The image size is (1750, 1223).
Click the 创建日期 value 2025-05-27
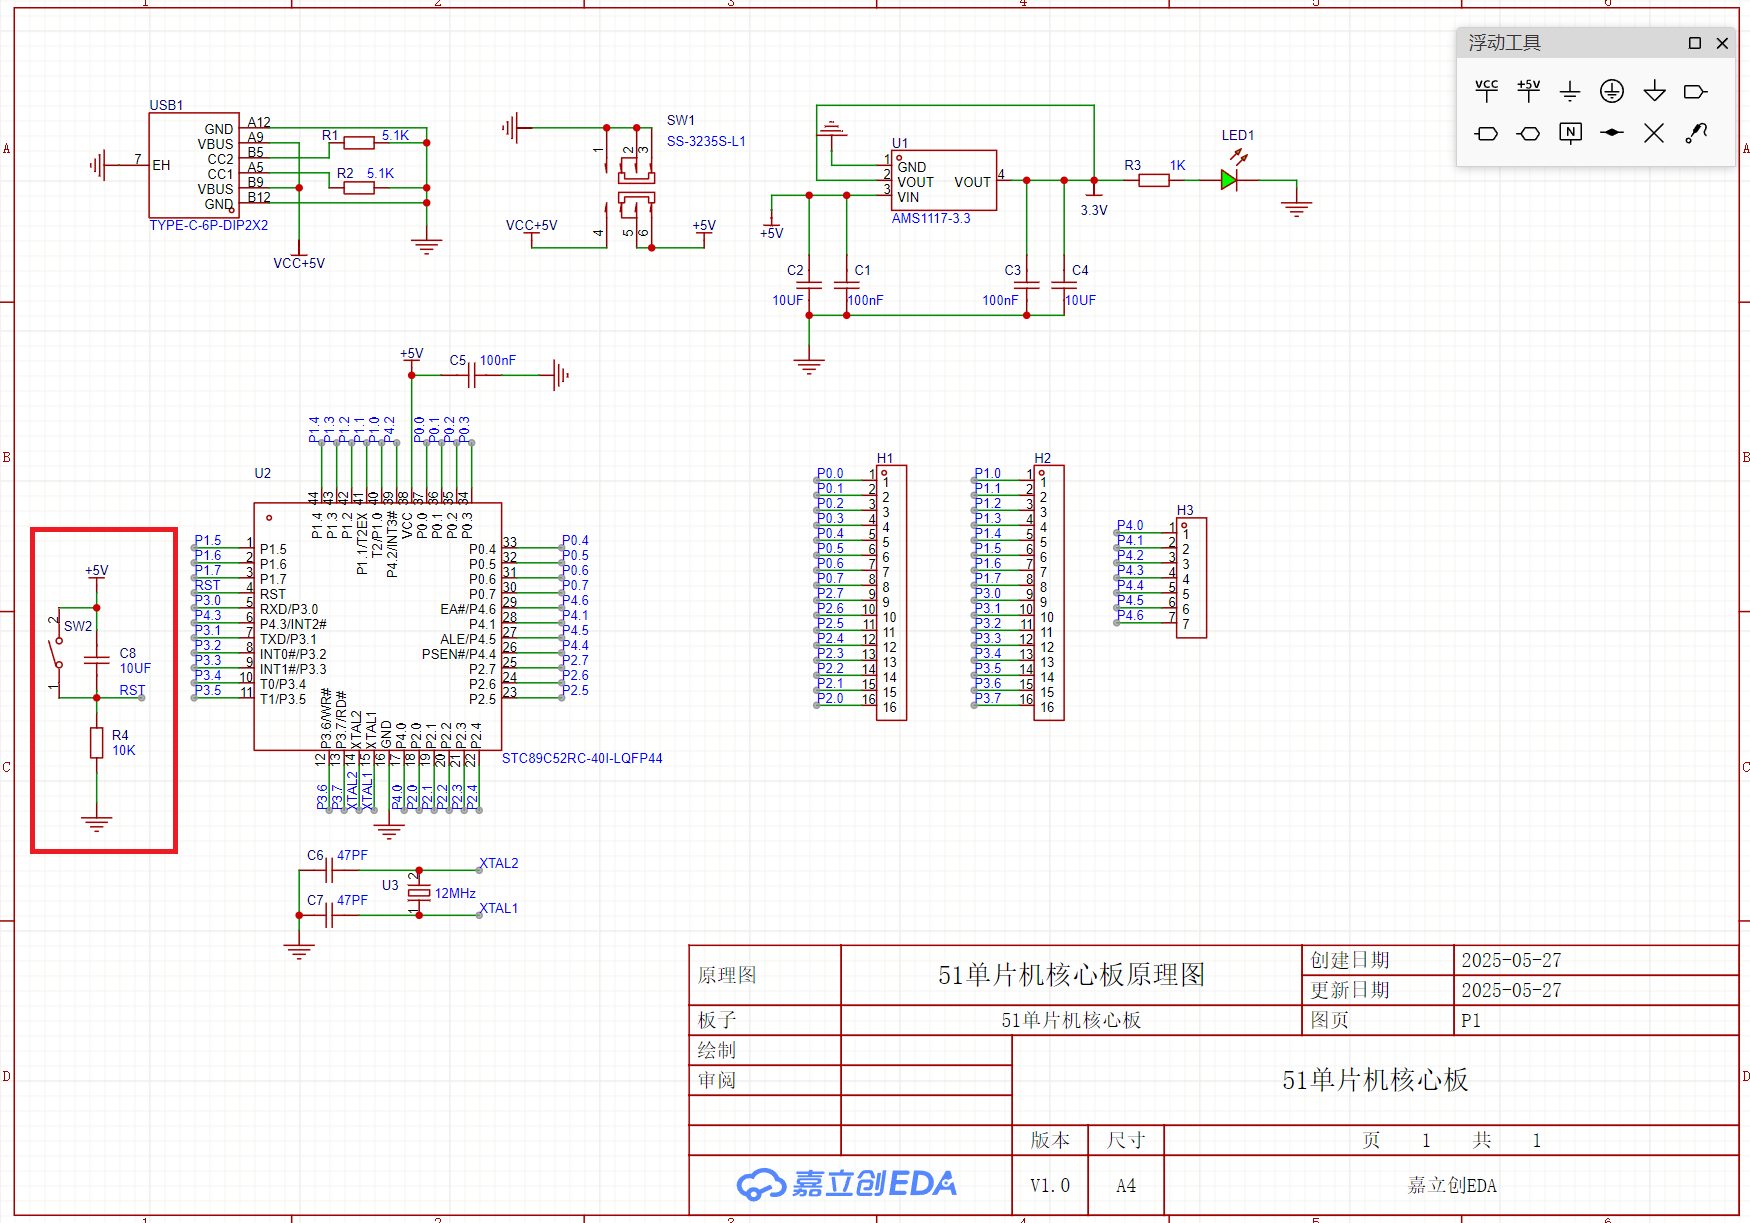point(1511,960)
